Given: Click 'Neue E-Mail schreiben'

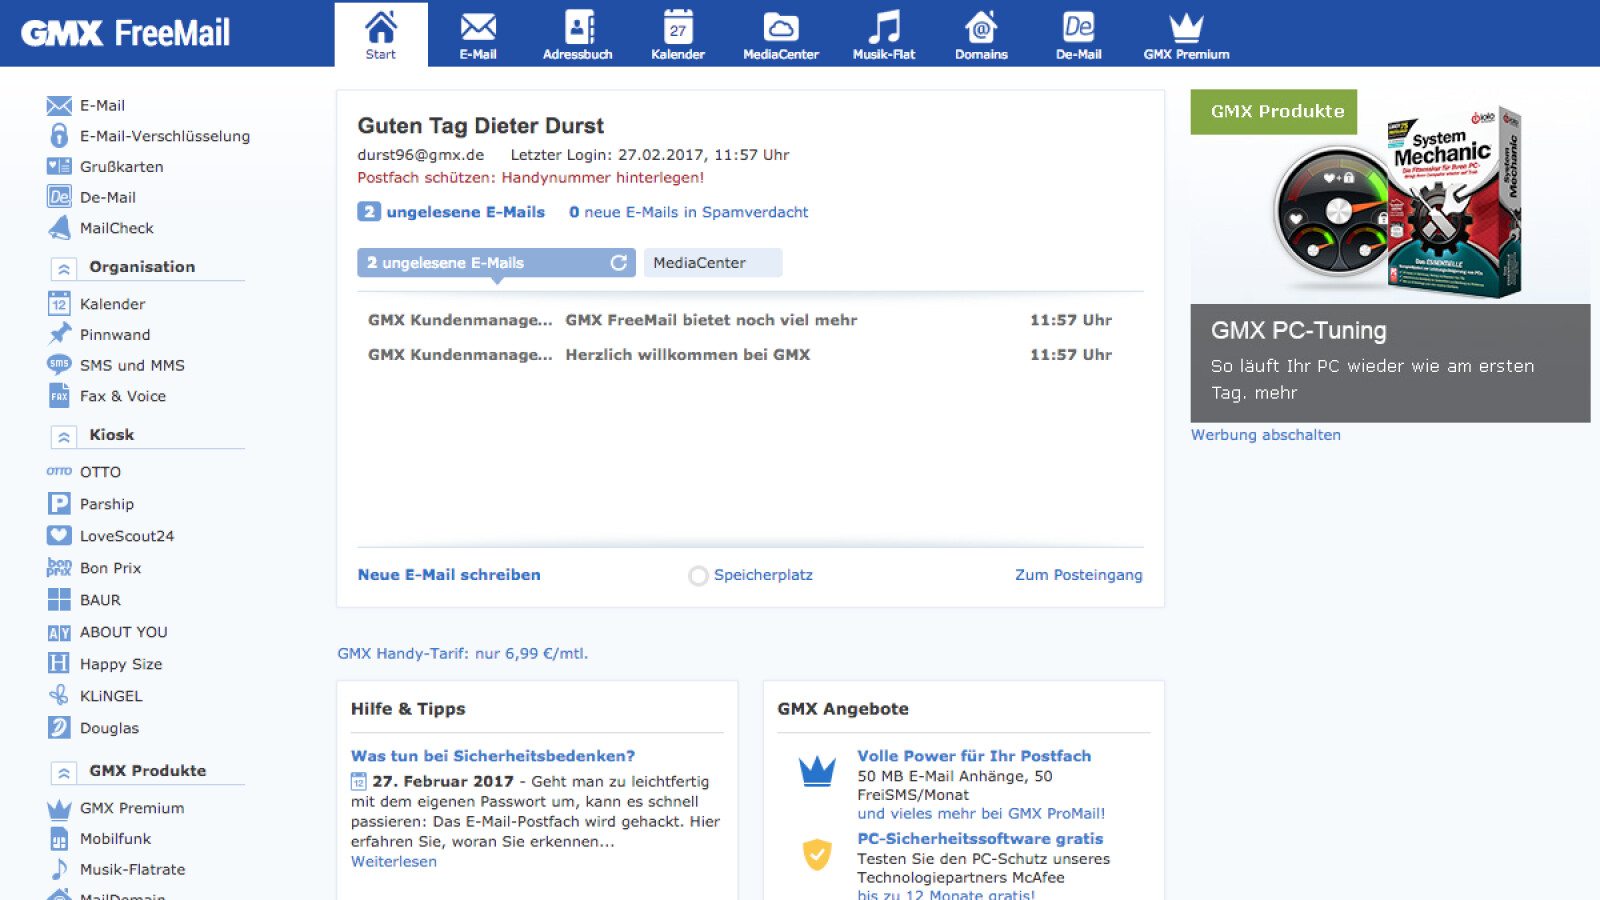Looking at the screenshot, I should tap(449, 575).
